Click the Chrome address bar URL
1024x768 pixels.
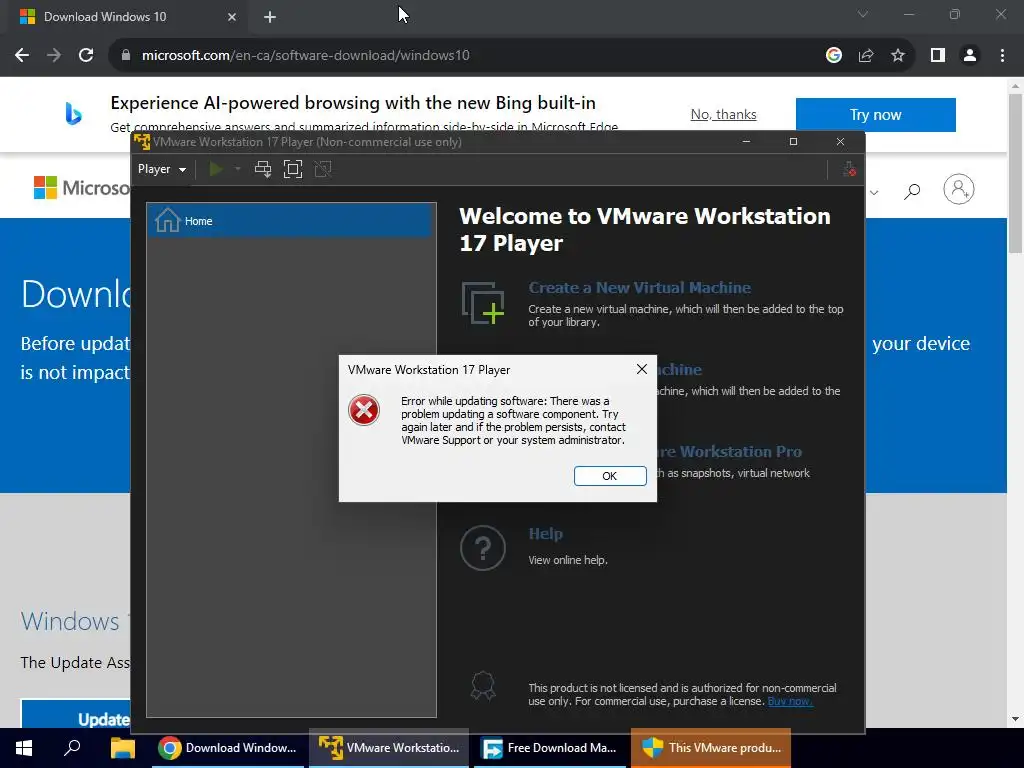(306, 56)
